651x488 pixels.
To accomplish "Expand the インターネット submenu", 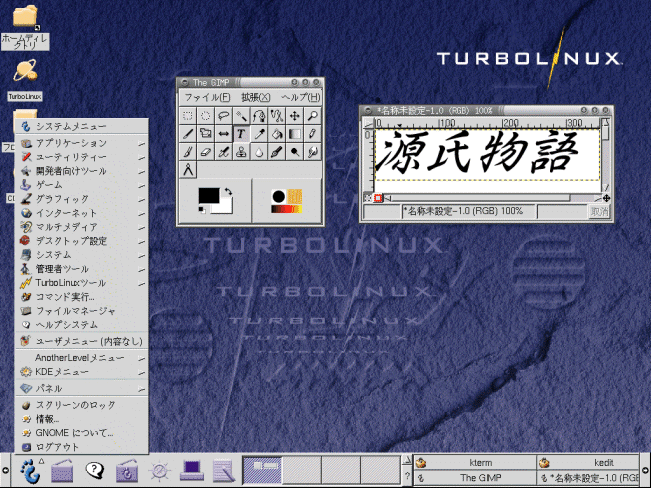I will point(82,213).
